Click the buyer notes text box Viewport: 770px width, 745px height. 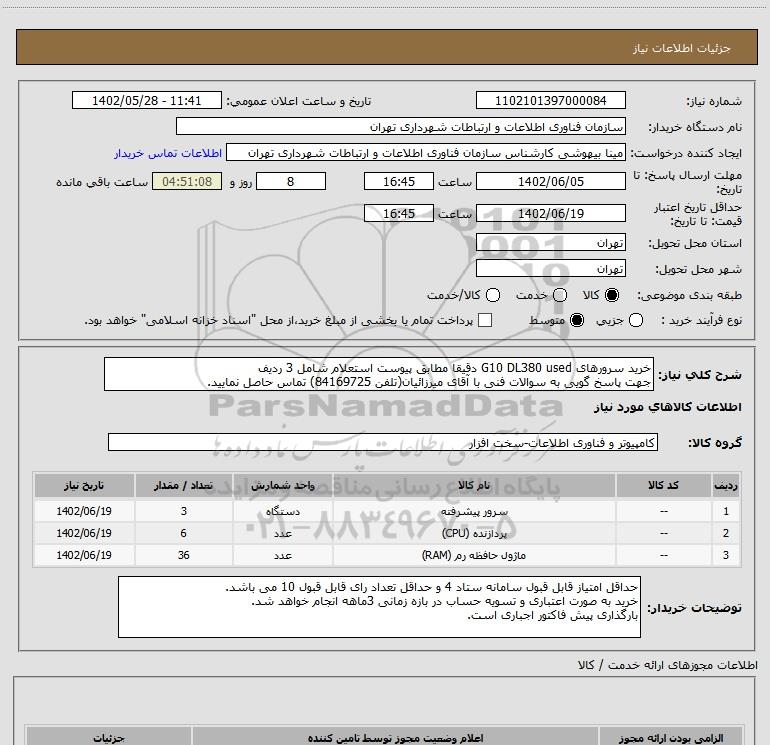(379, 607)
